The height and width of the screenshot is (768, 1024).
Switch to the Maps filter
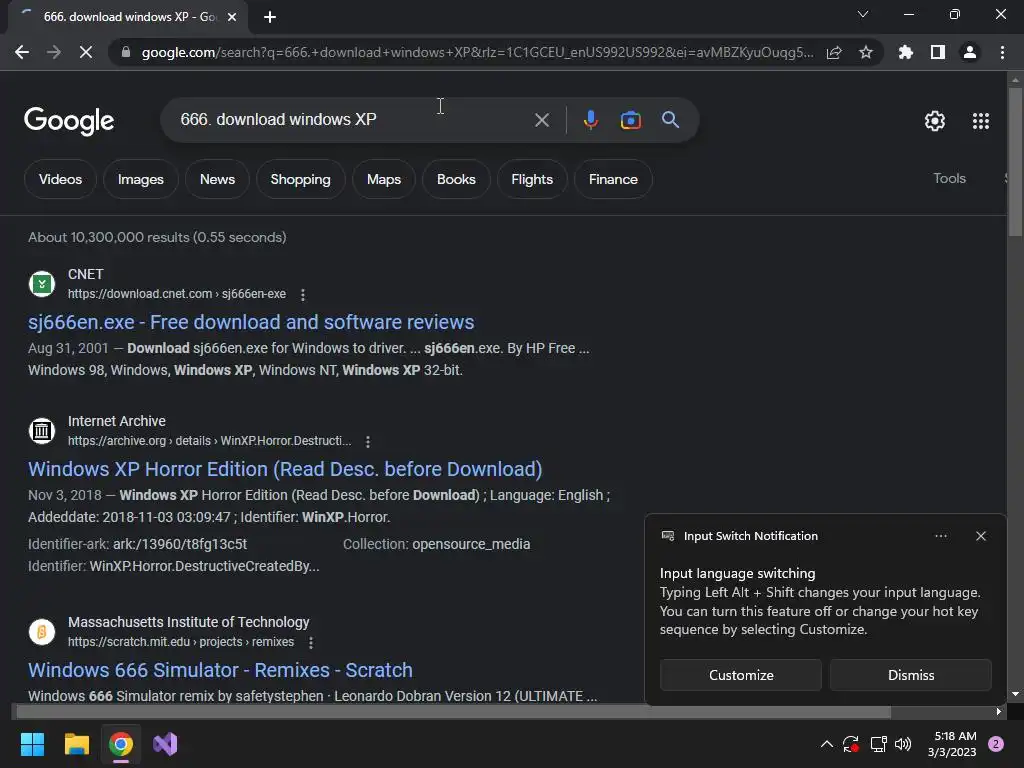tap(384, 179)
